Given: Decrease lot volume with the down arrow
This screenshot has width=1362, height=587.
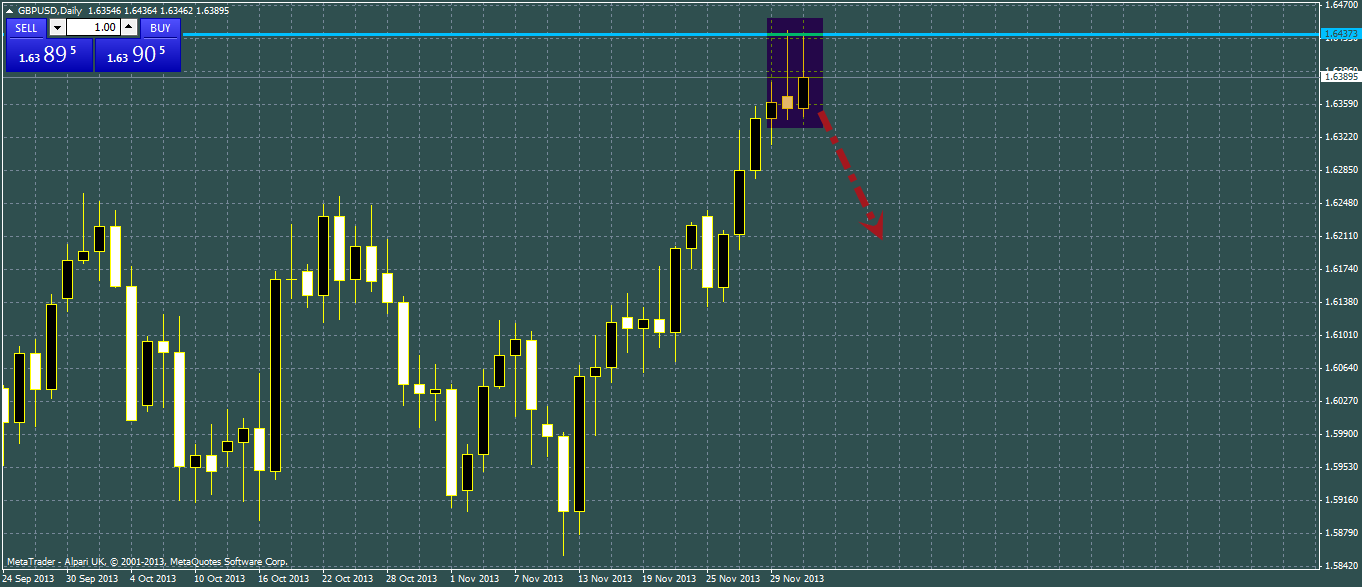Looking at the screenshot, I should (x=57, y=28).
